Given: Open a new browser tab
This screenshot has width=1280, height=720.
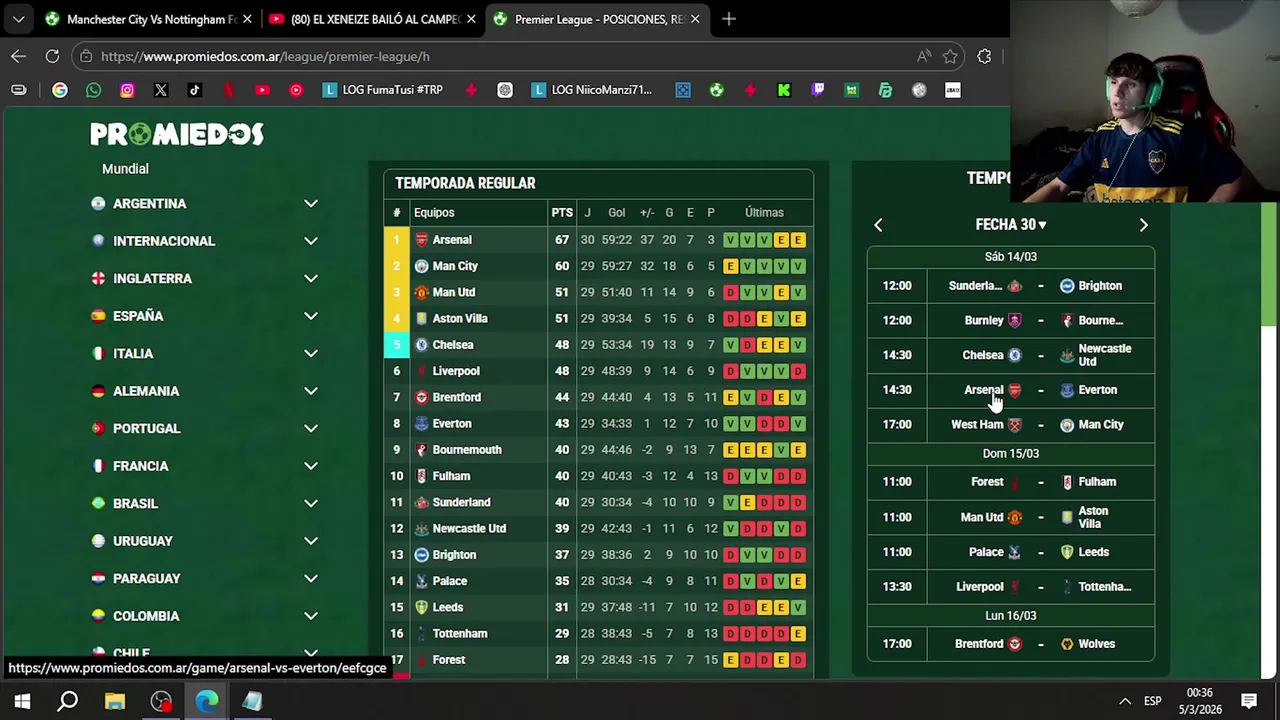Looking at the screenshot, I should (x=729, y=19).
